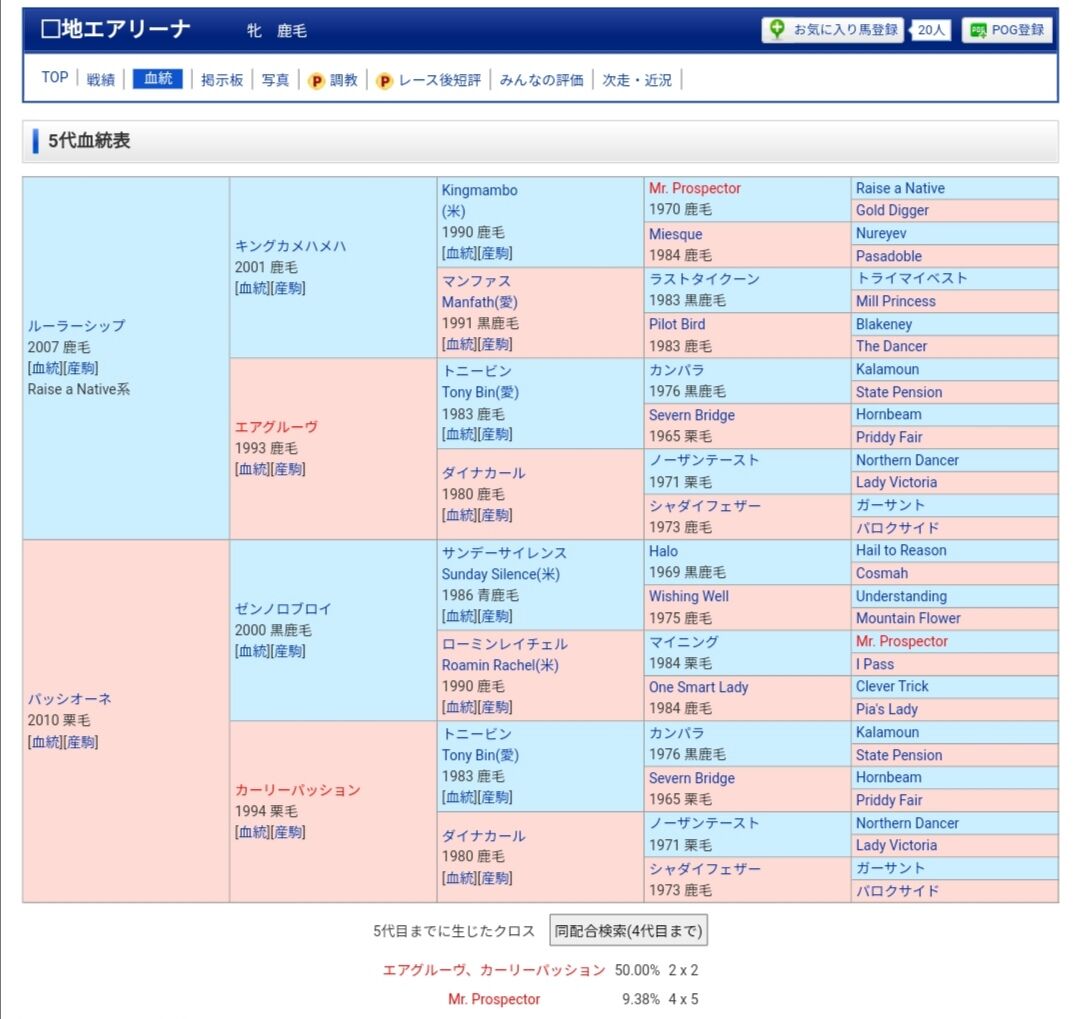This screenshot has height=1019, width=1080.
Task: Click the green favorite-horse registration icon
Action: click(x=777, y=30)
